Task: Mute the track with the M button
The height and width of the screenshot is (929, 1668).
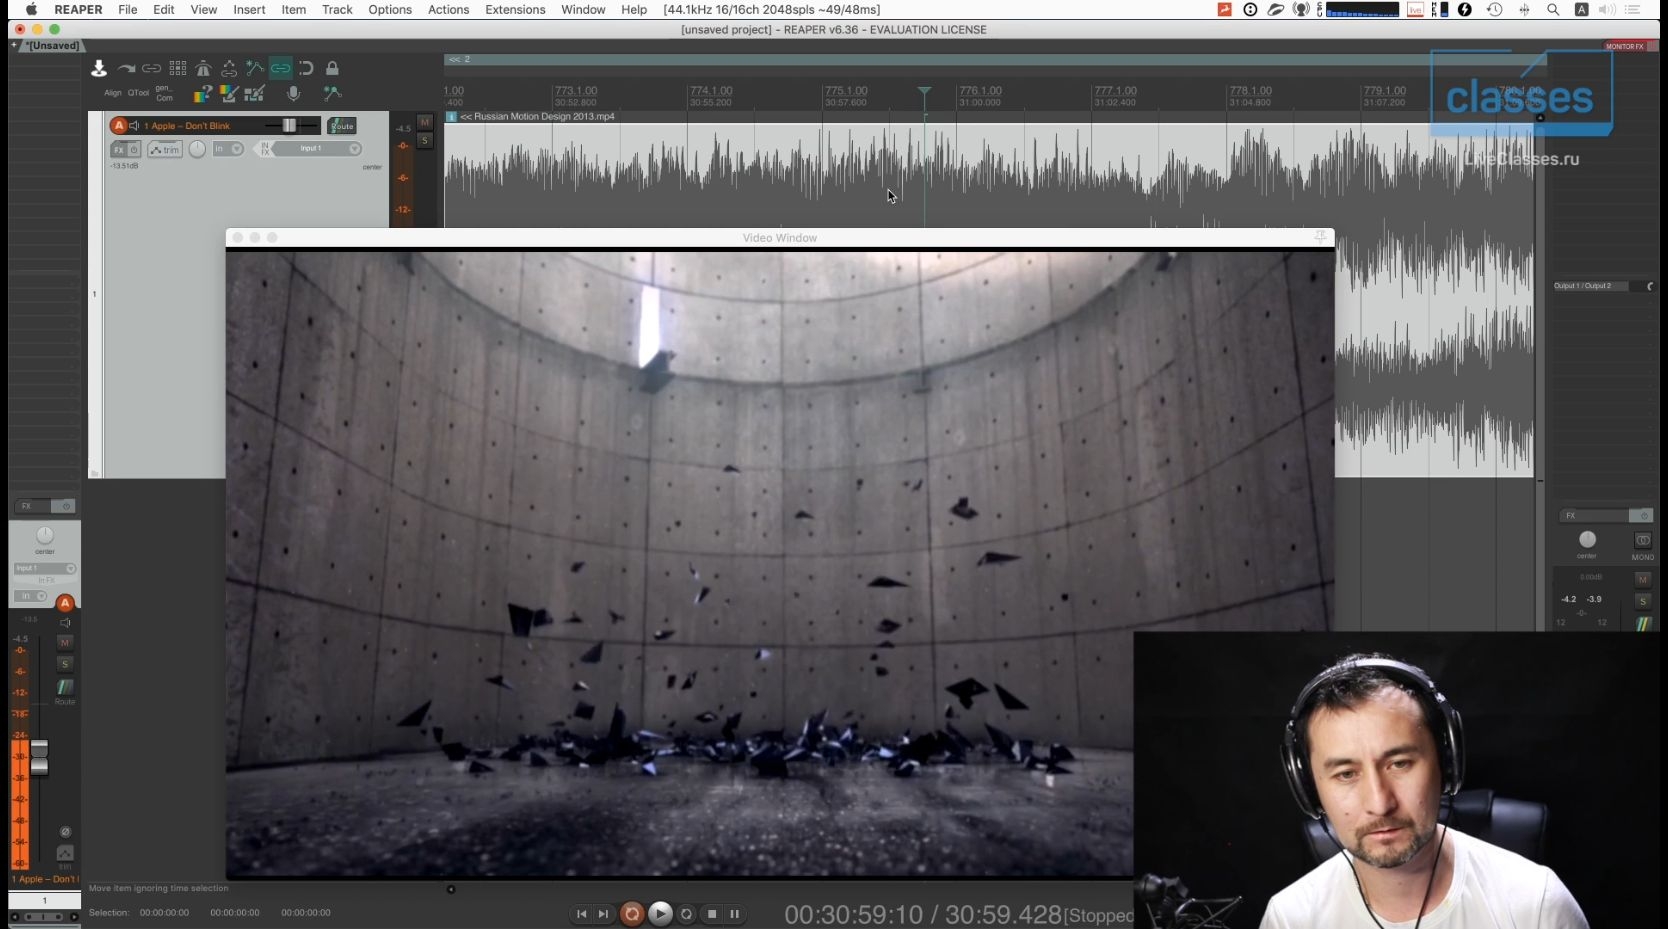Action: [x=425, y=122]
